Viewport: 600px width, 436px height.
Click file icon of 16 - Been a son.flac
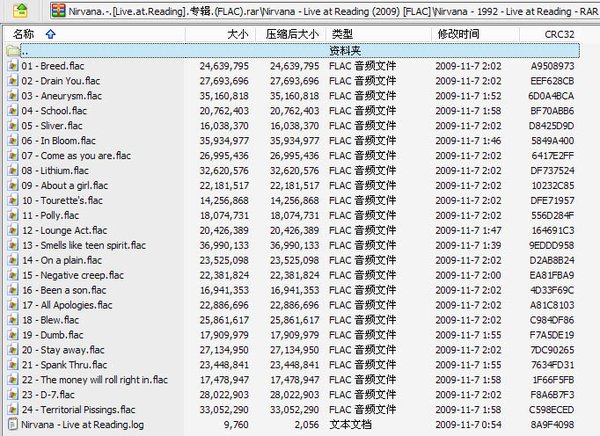13,290
